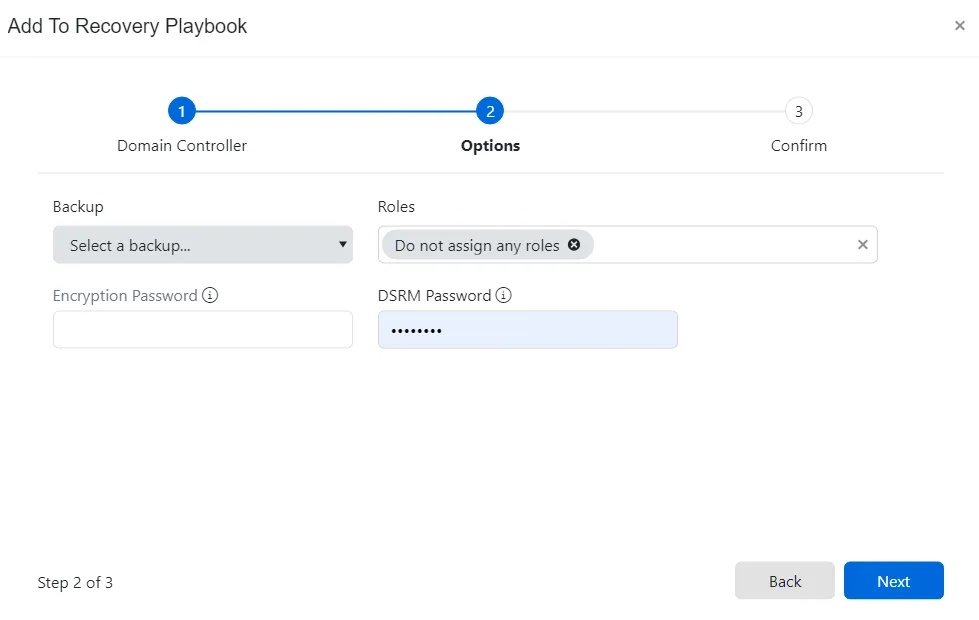Clear all selections in the Roles field
The height and width of the screenshot is (620, 979).
(x=862, y=245)
